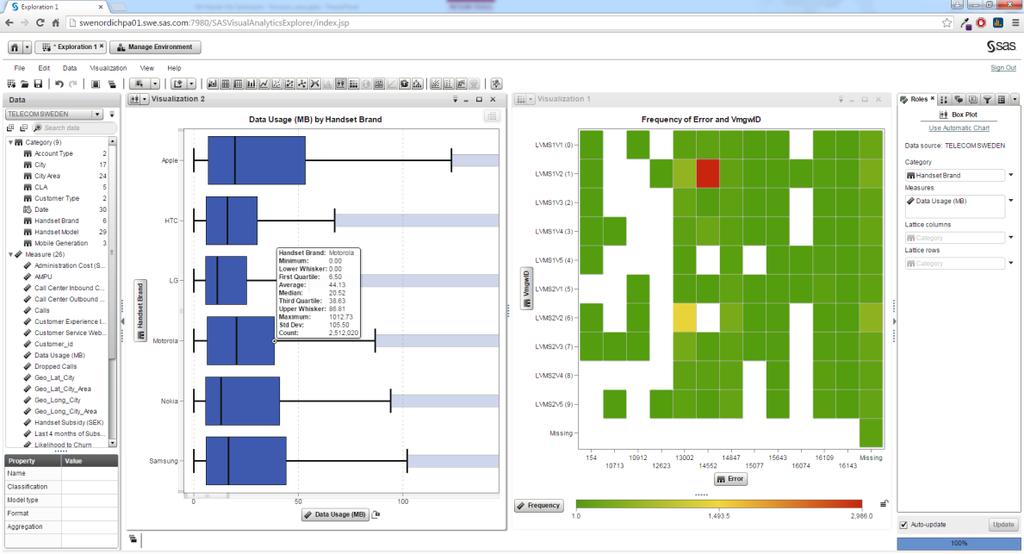Open Visualization 1 chart type dropdown
The height and width of the screenshot is (554, 1024).
point(530,99)
